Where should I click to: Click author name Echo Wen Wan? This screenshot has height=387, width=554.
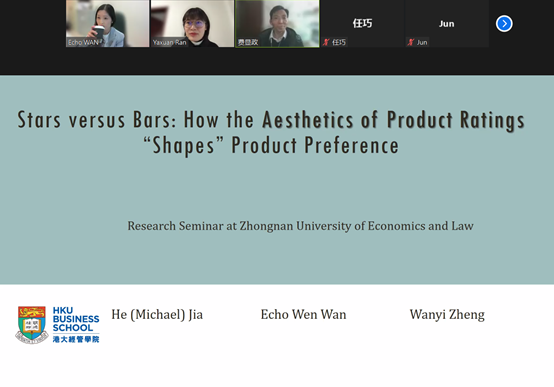[x=303, y=314]
